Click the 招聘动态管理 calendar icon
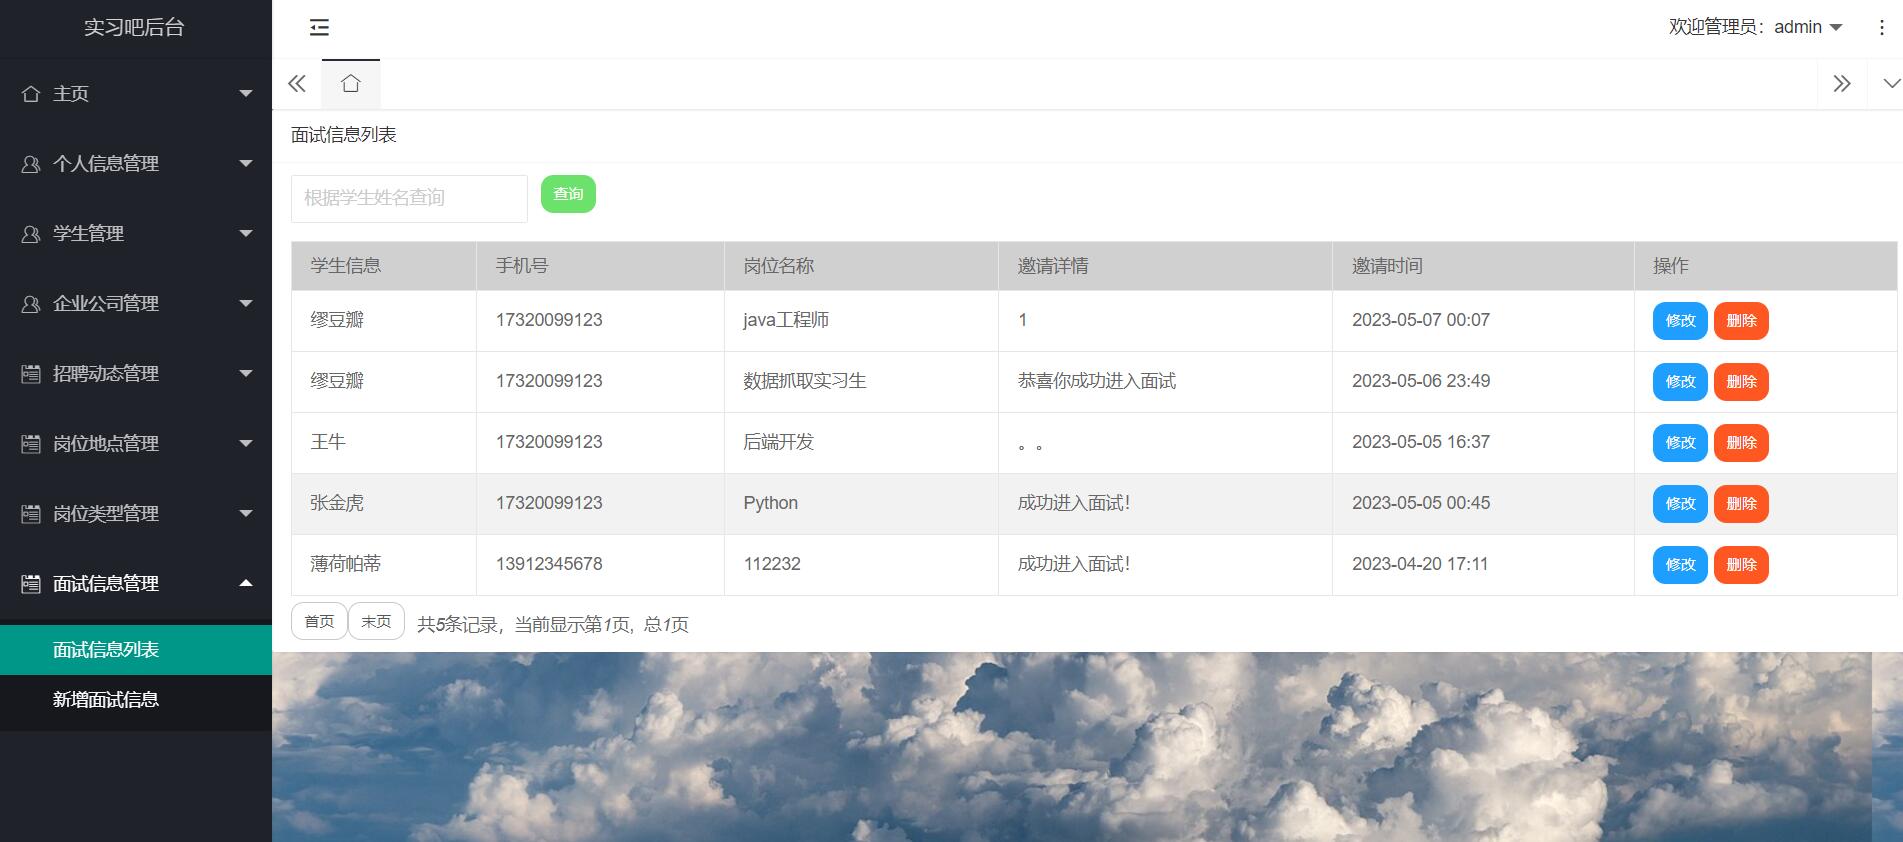Screen dimensions: 1903x842 pos(31,374)
